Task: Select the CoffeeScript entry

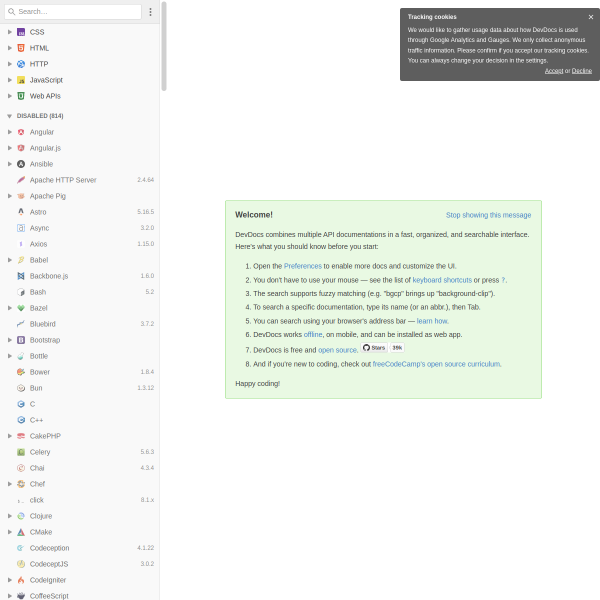Action: (80, 595)
